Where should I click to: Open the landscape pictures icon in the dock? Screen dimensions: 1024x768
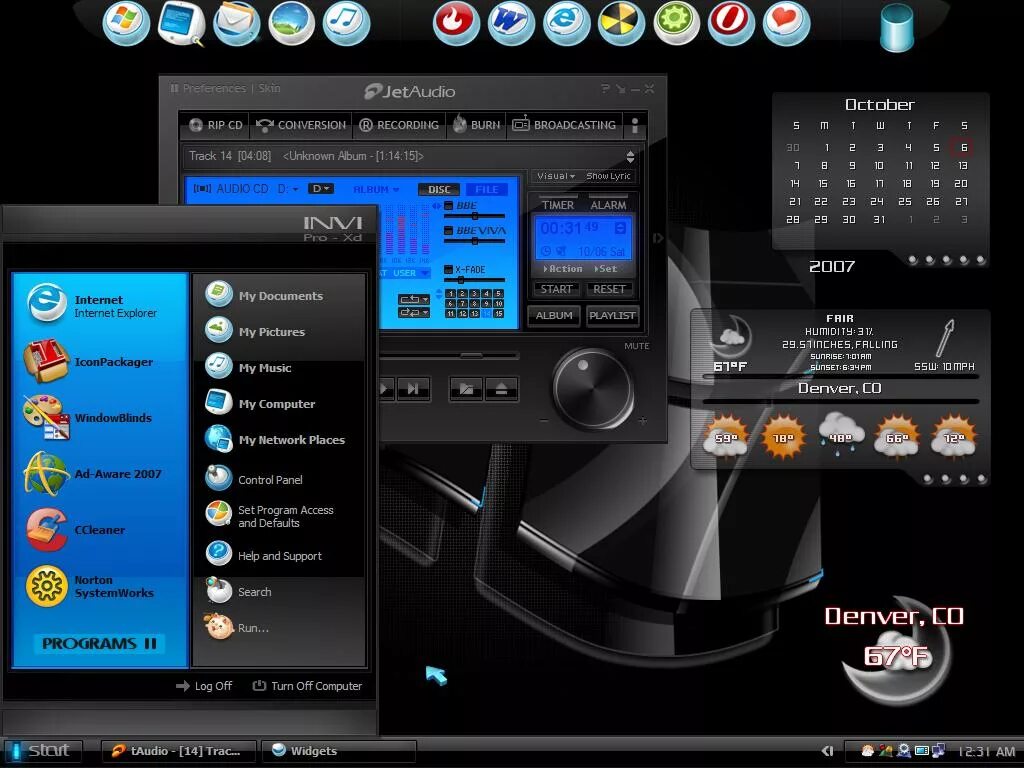291,23
